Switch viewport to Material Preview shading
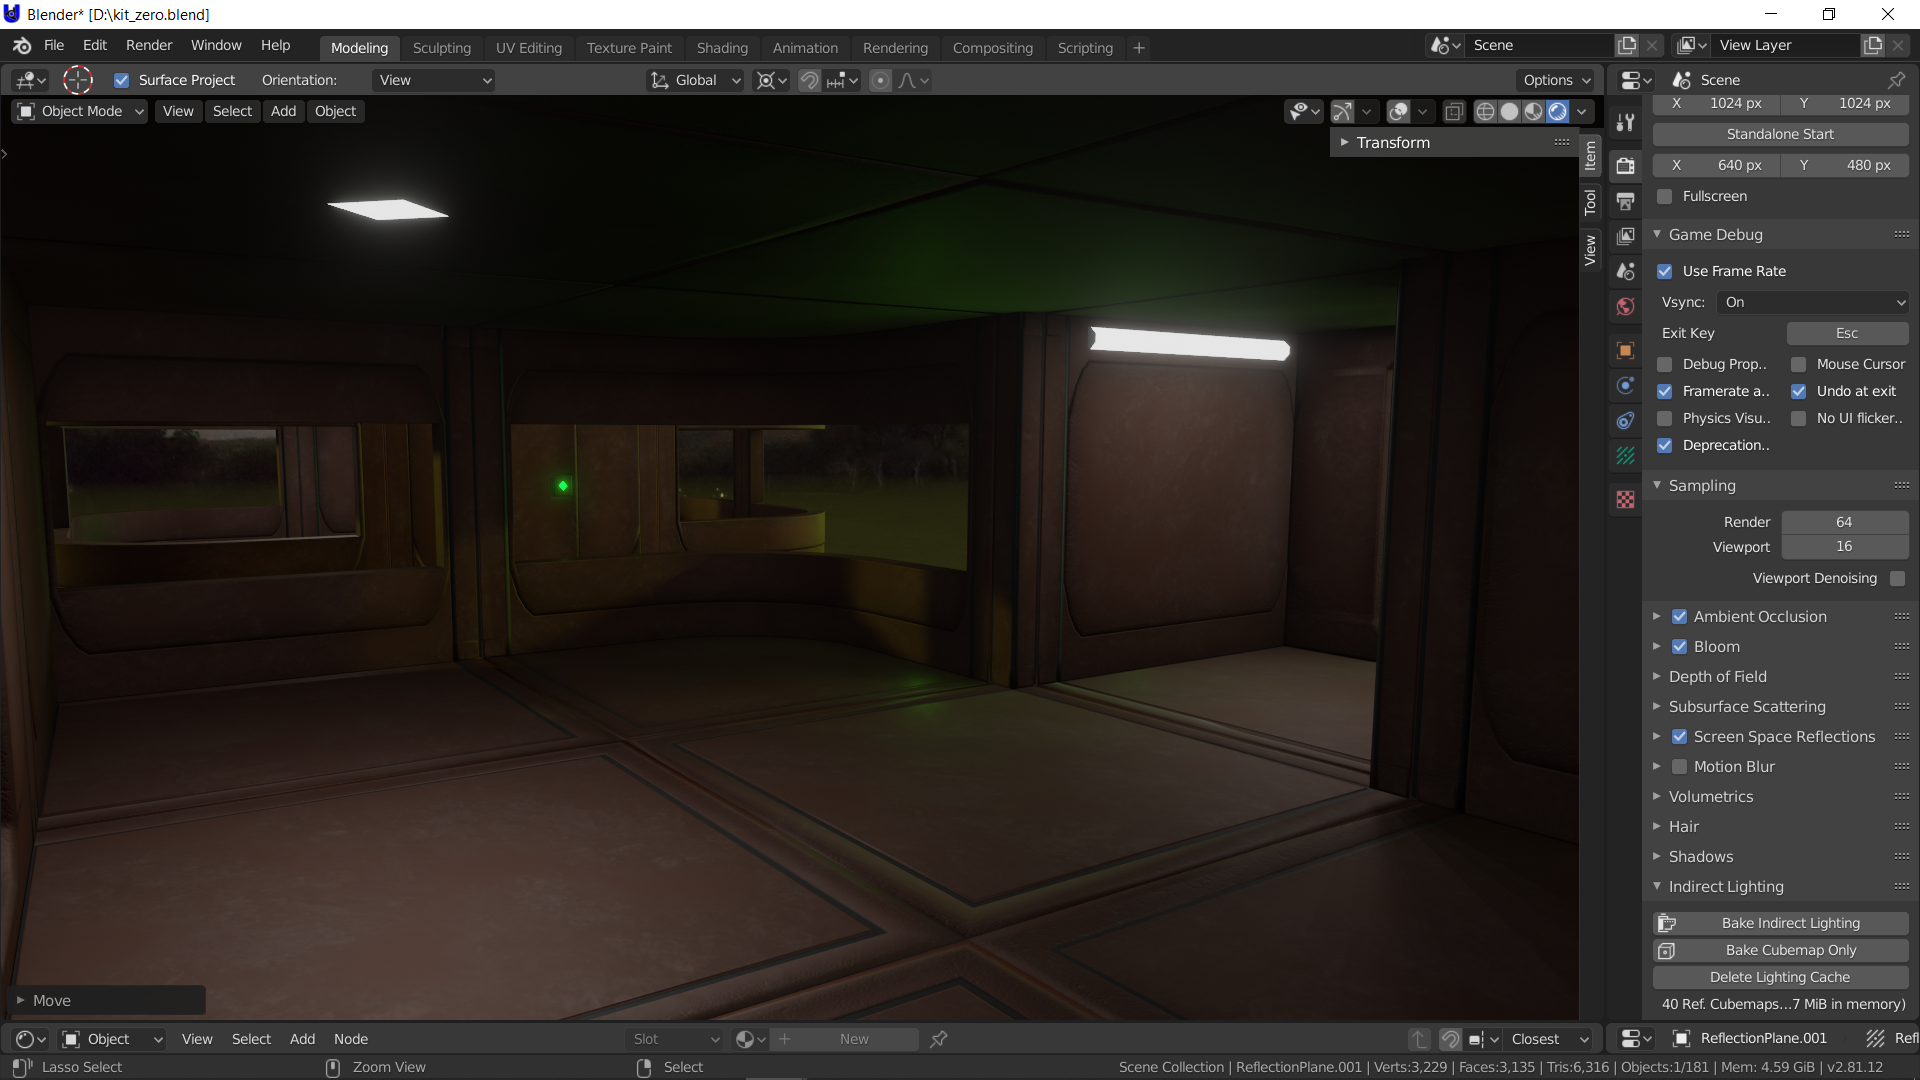1920x1080 pixels. (1534, 111)
